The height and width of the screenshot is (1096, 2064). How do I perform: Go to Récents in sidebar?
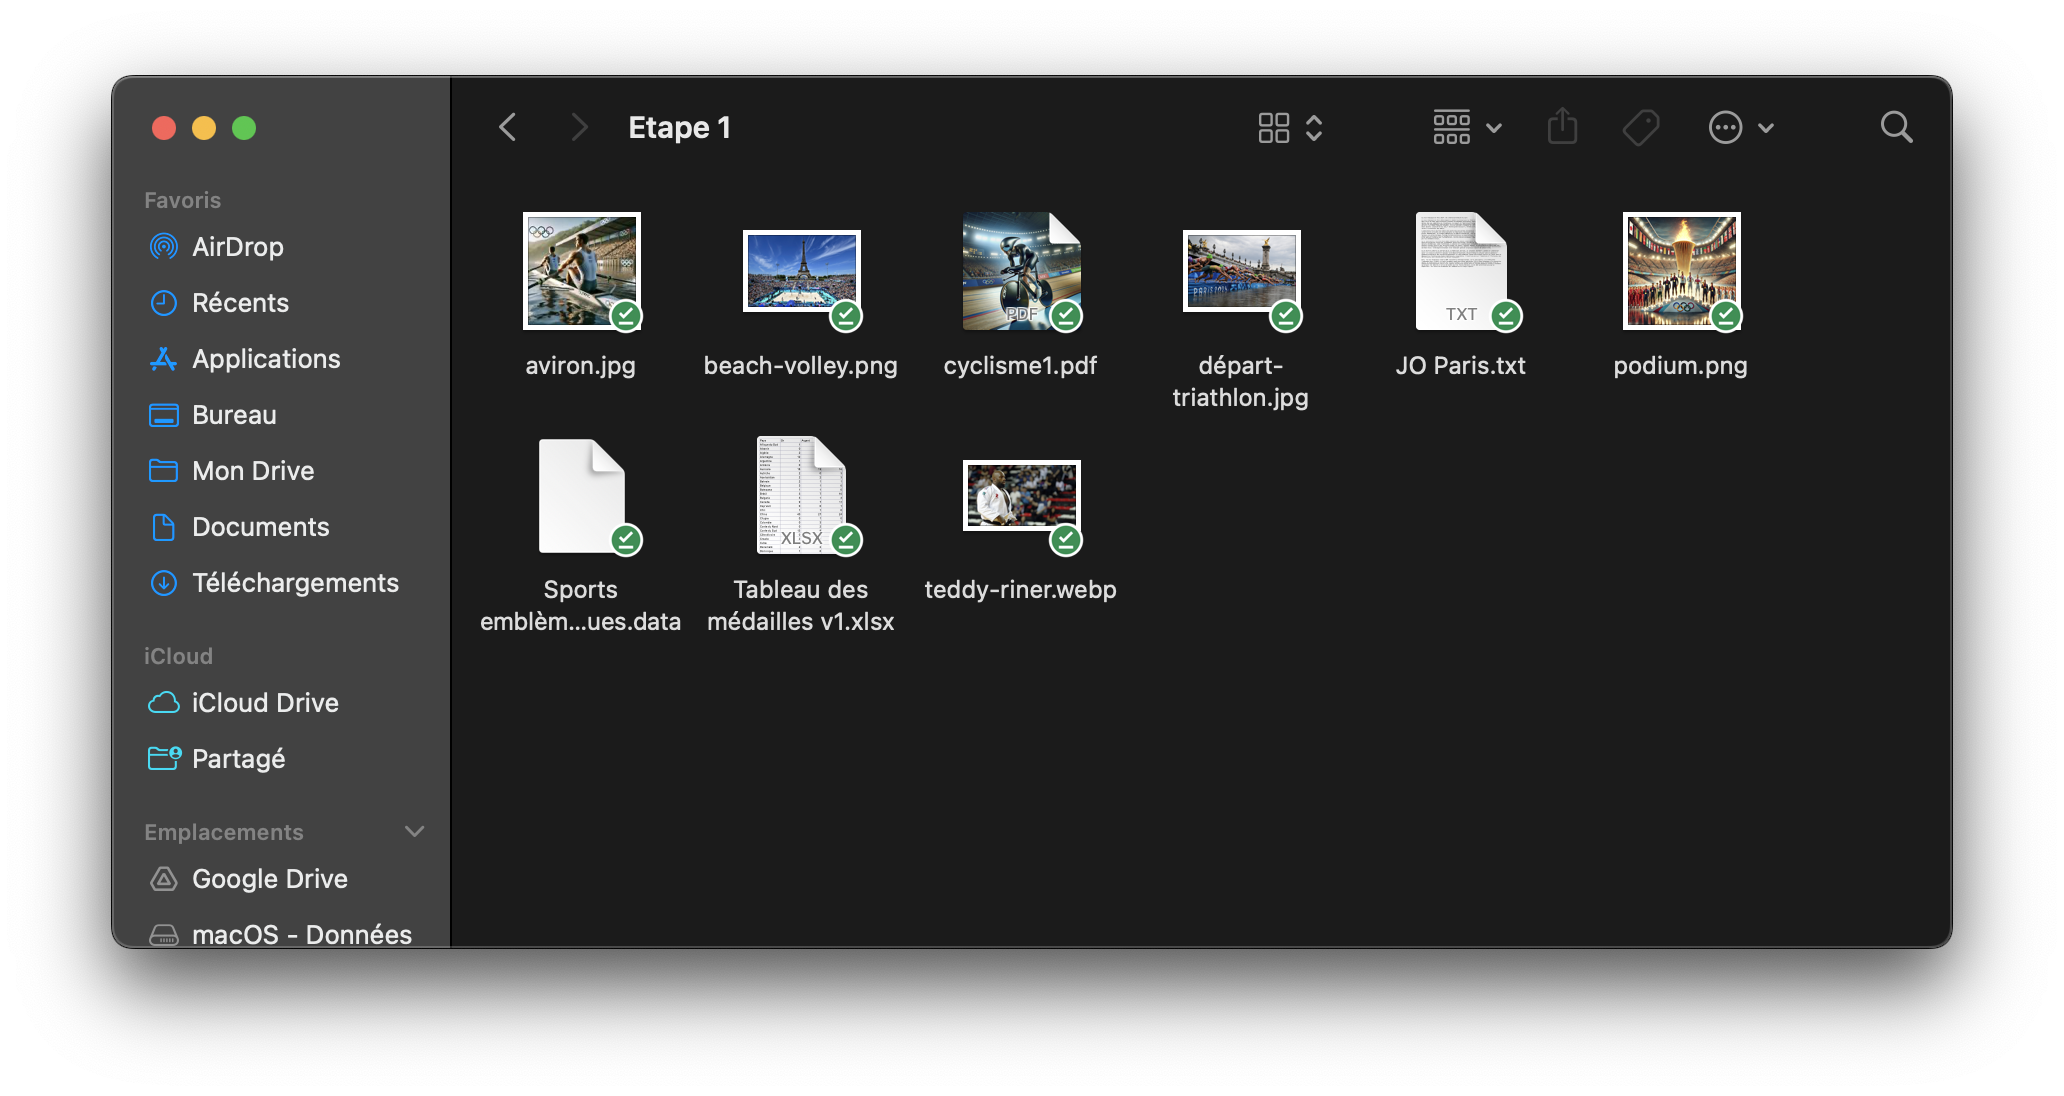240,303
